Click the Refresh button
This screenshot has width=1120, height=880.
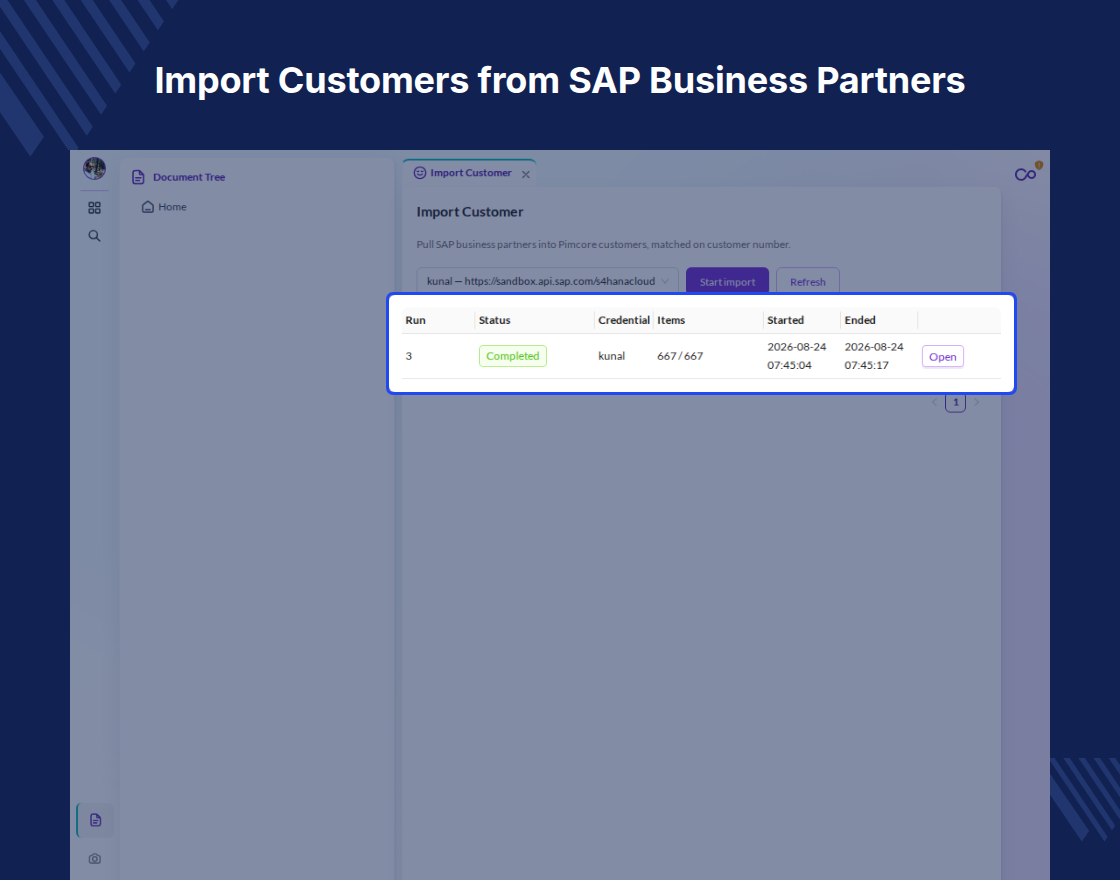[808, 281]
